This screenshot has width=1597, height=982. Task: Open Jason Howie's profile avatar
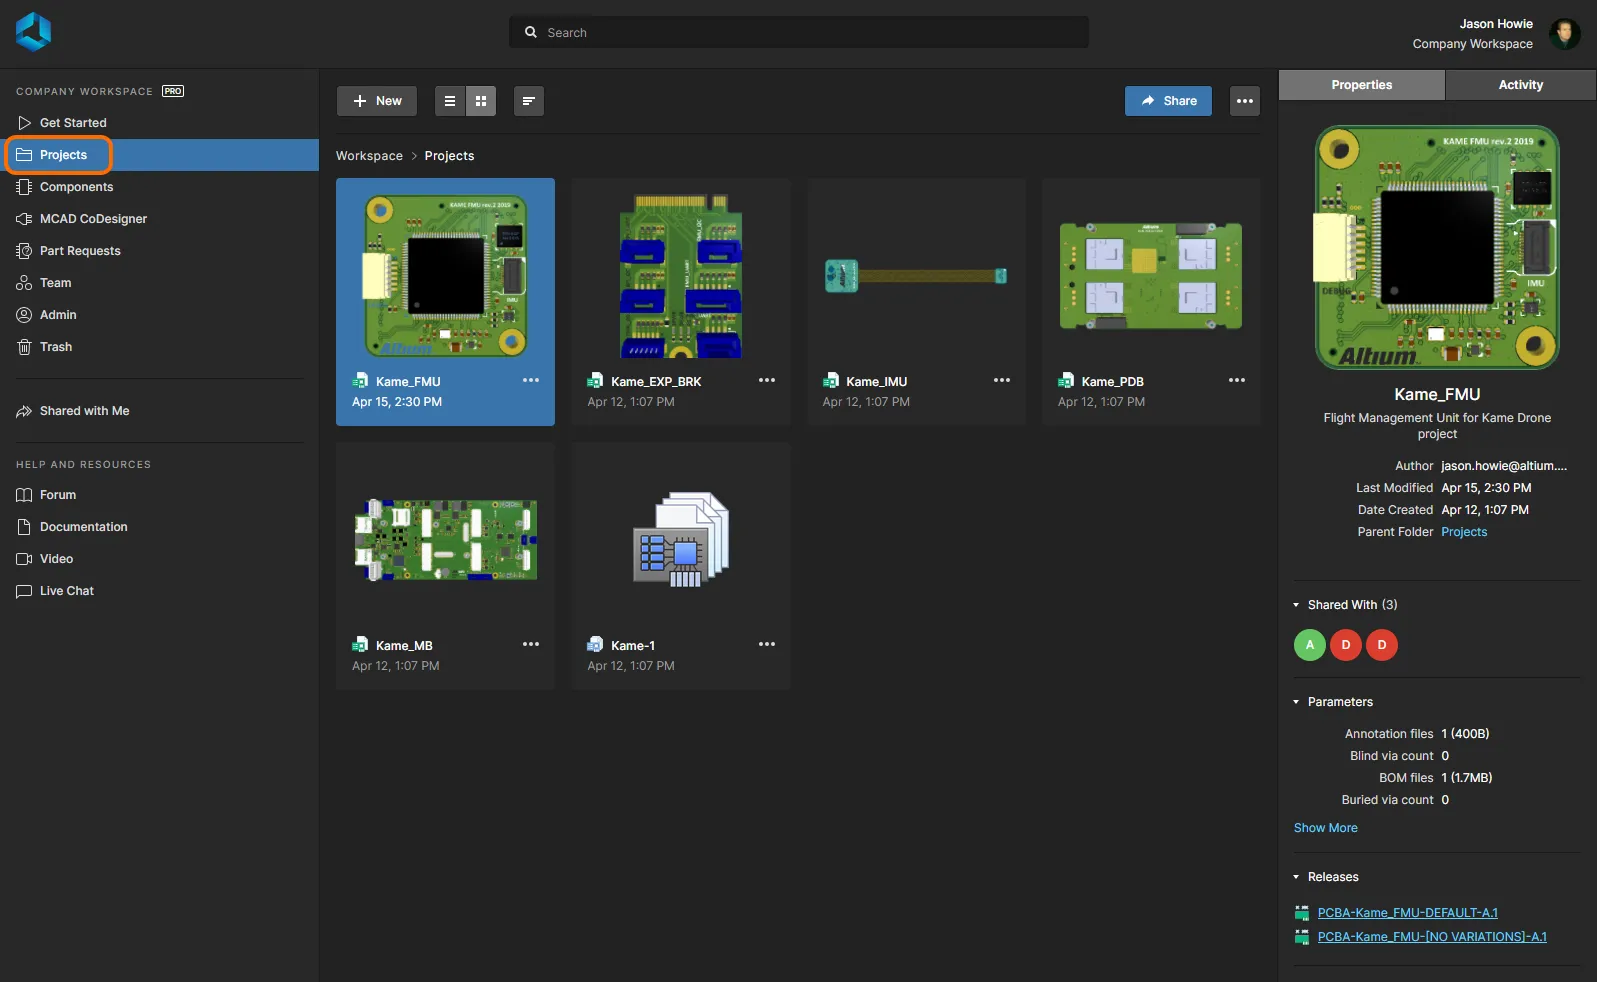1564,34
